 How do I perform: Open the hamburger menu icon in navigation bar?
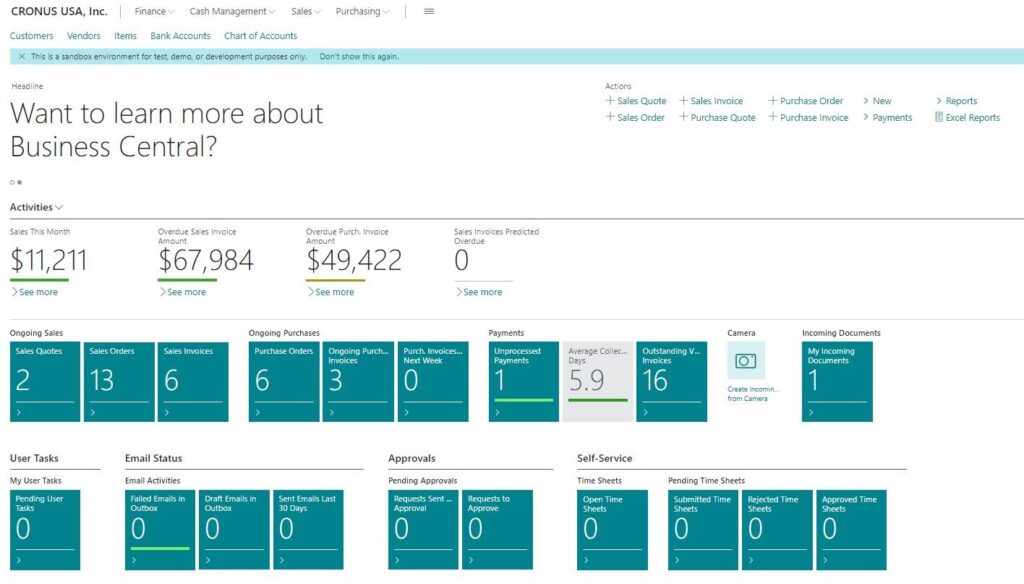(429, 11)
